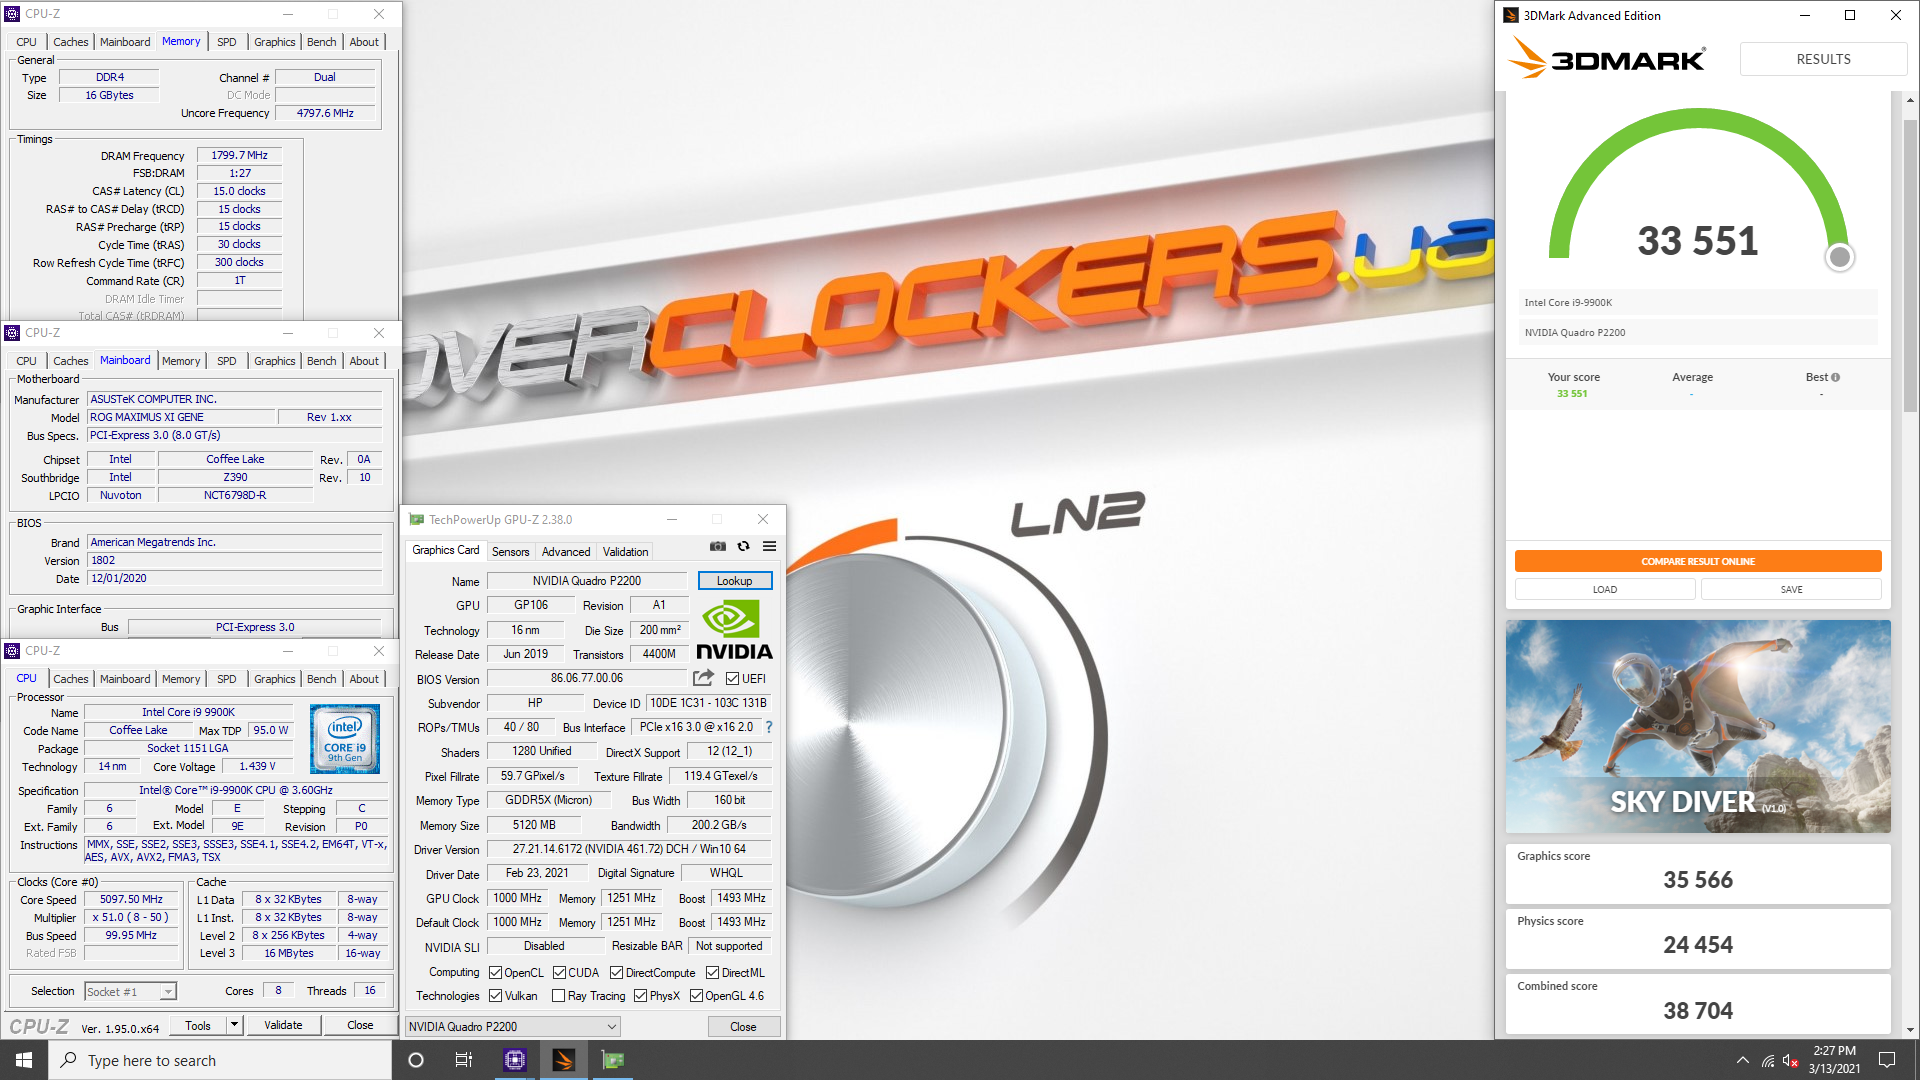1920x1080 pixels.
Task: Toggle the OpenGL 4.6 checkbox
Action: click(x=696, y=996)
